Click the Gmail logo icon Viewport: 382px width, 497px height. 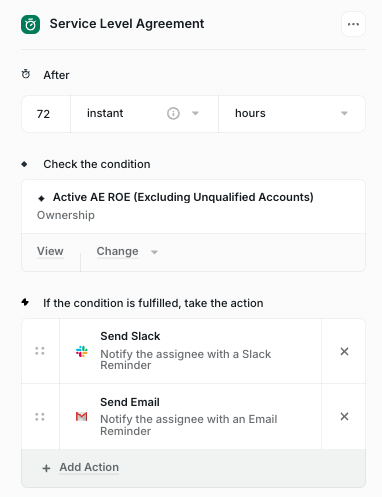tap(82, 416)
